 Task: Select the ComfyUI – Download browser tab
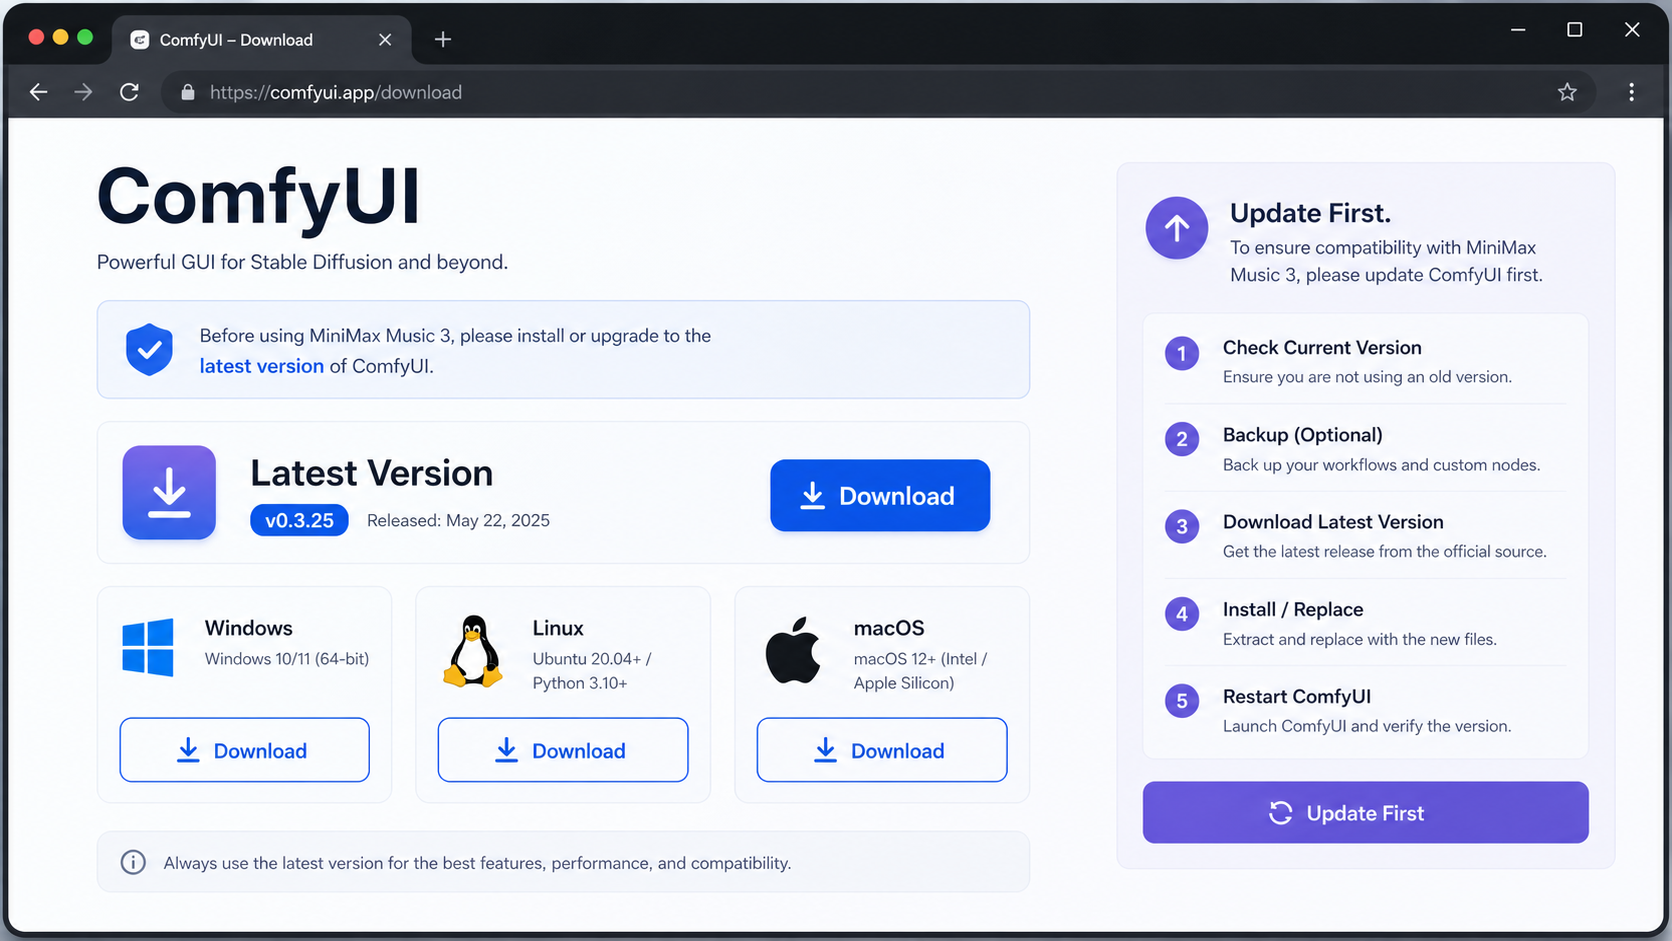262,40
